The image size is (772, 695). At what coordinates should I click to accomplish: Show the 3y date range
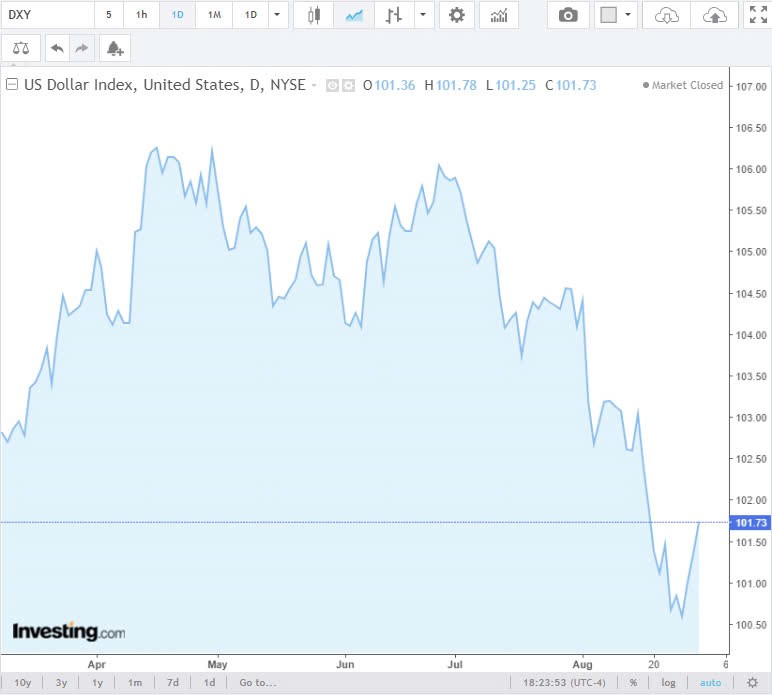coord(61,683)
